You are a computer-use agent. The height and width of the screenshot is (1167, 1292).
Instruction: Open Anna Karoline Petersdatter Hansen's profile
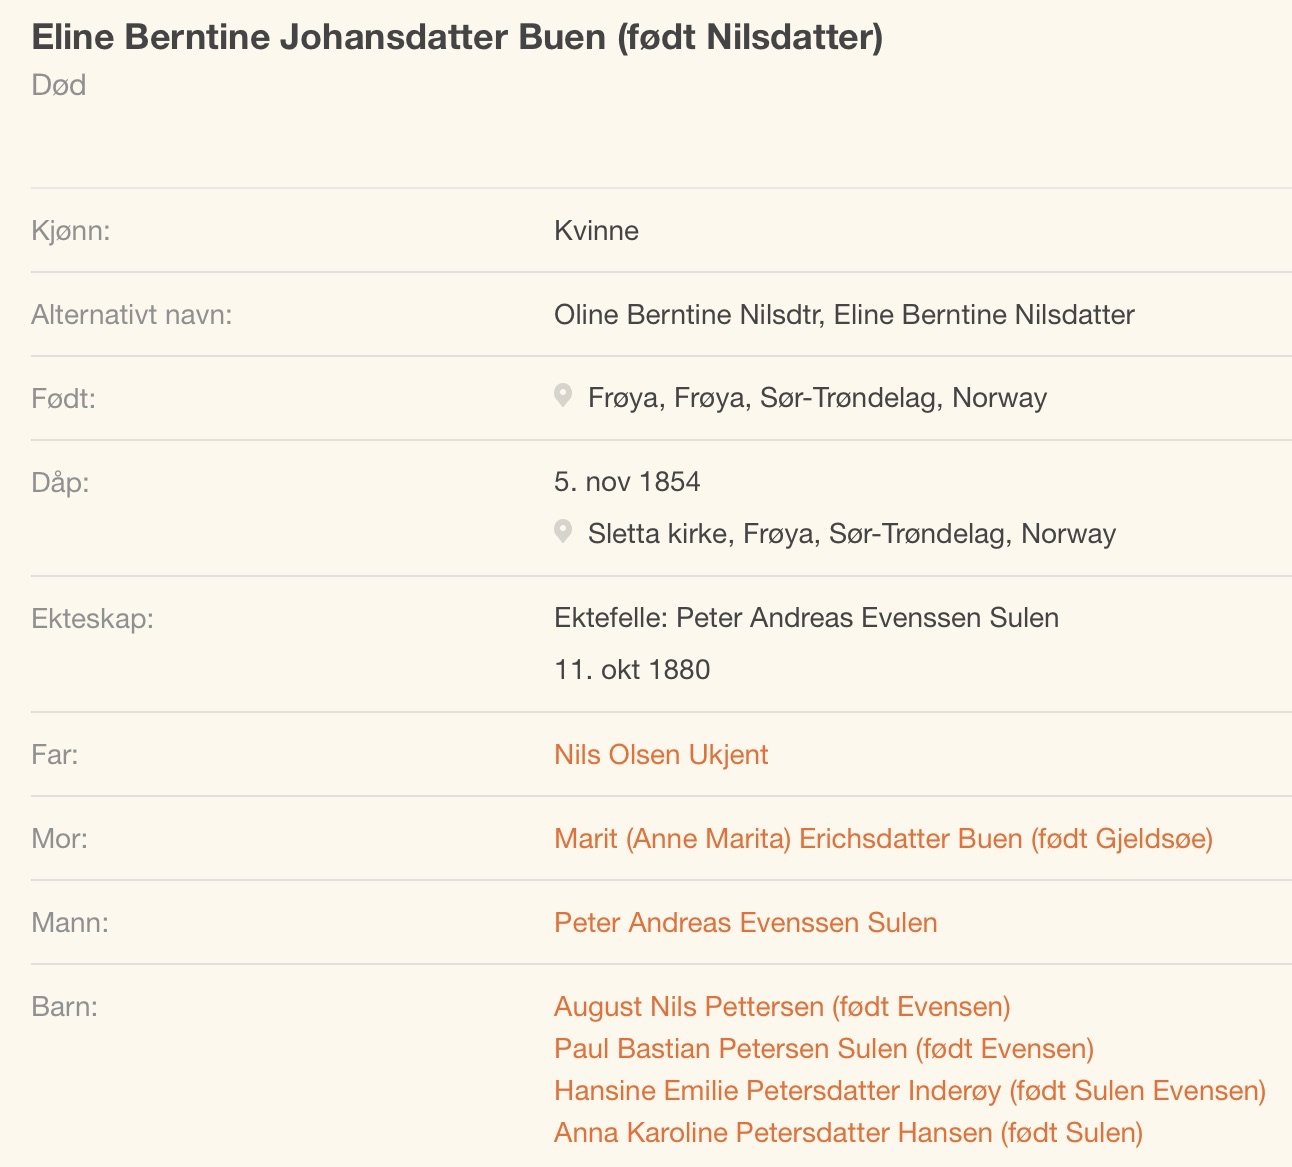848,1132
